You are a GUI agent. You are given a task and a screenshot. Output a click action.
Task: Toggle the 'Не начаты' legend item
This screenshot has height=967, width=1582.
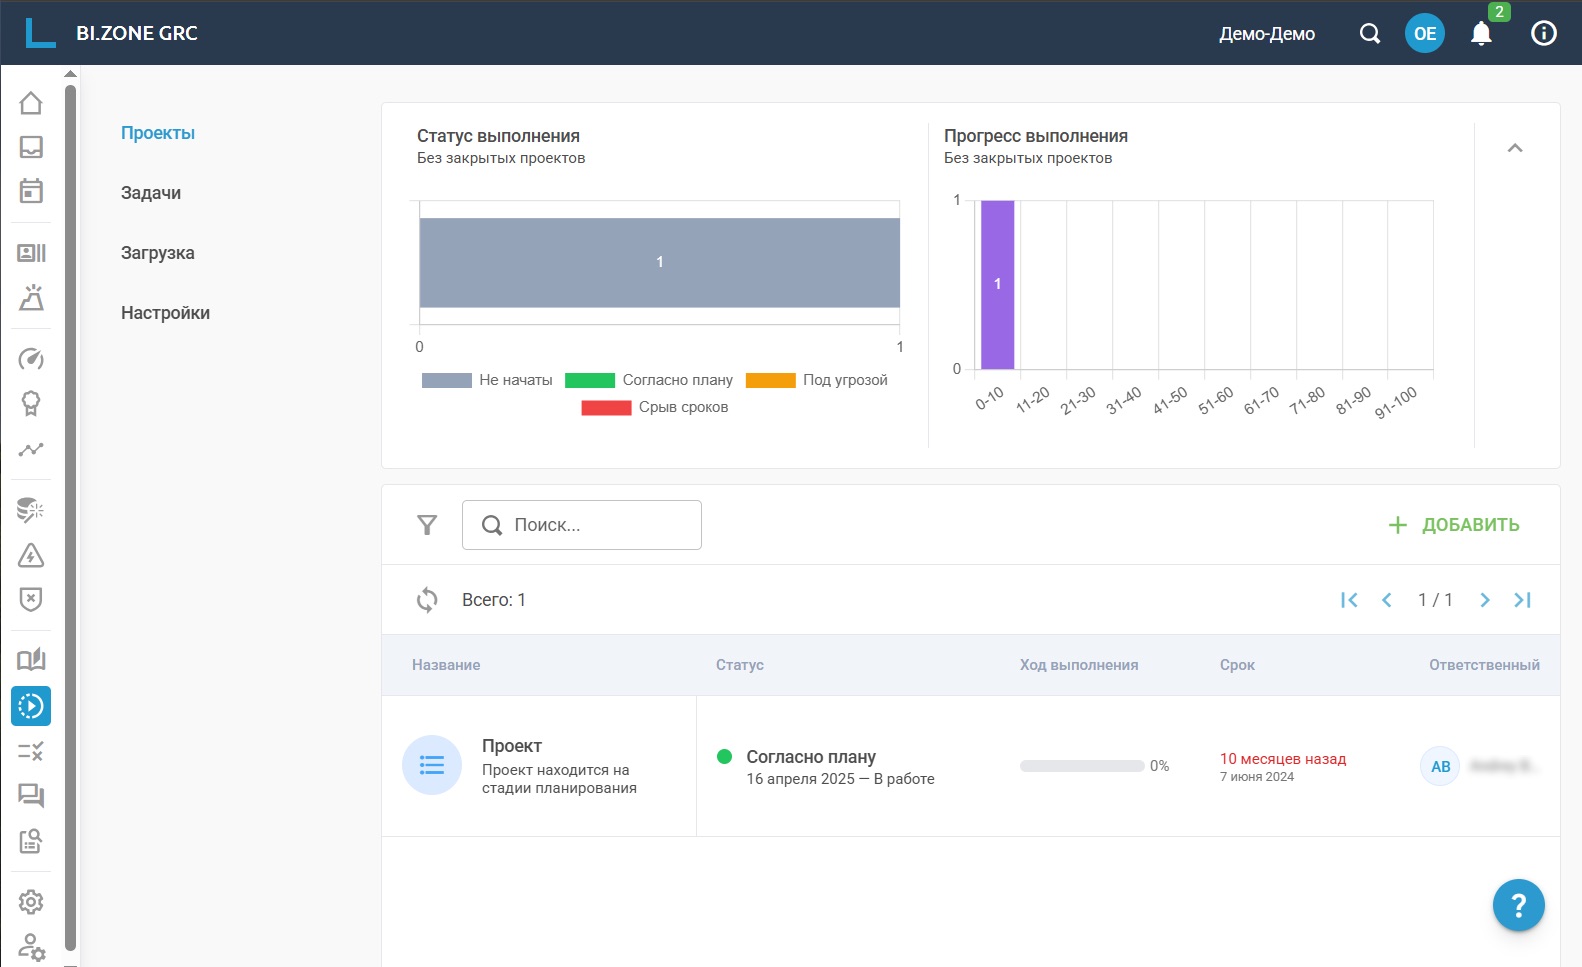click(x=488, y=380)
